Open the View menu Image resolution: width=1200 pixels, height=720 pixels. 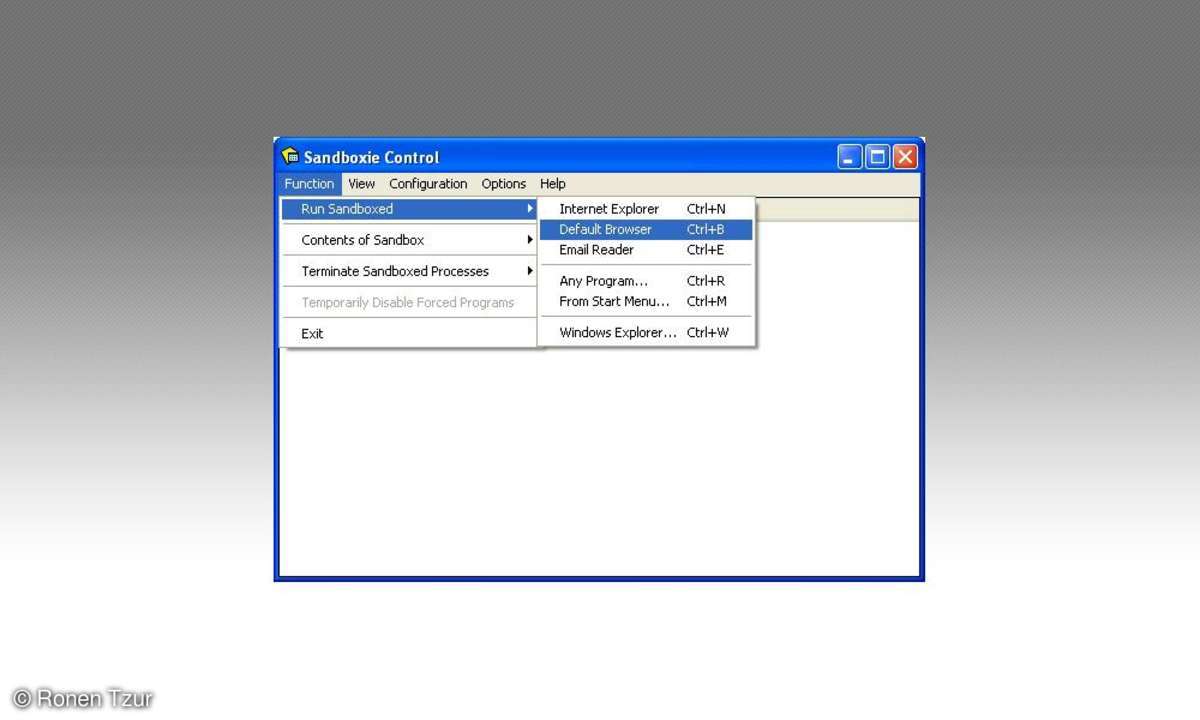362,184
